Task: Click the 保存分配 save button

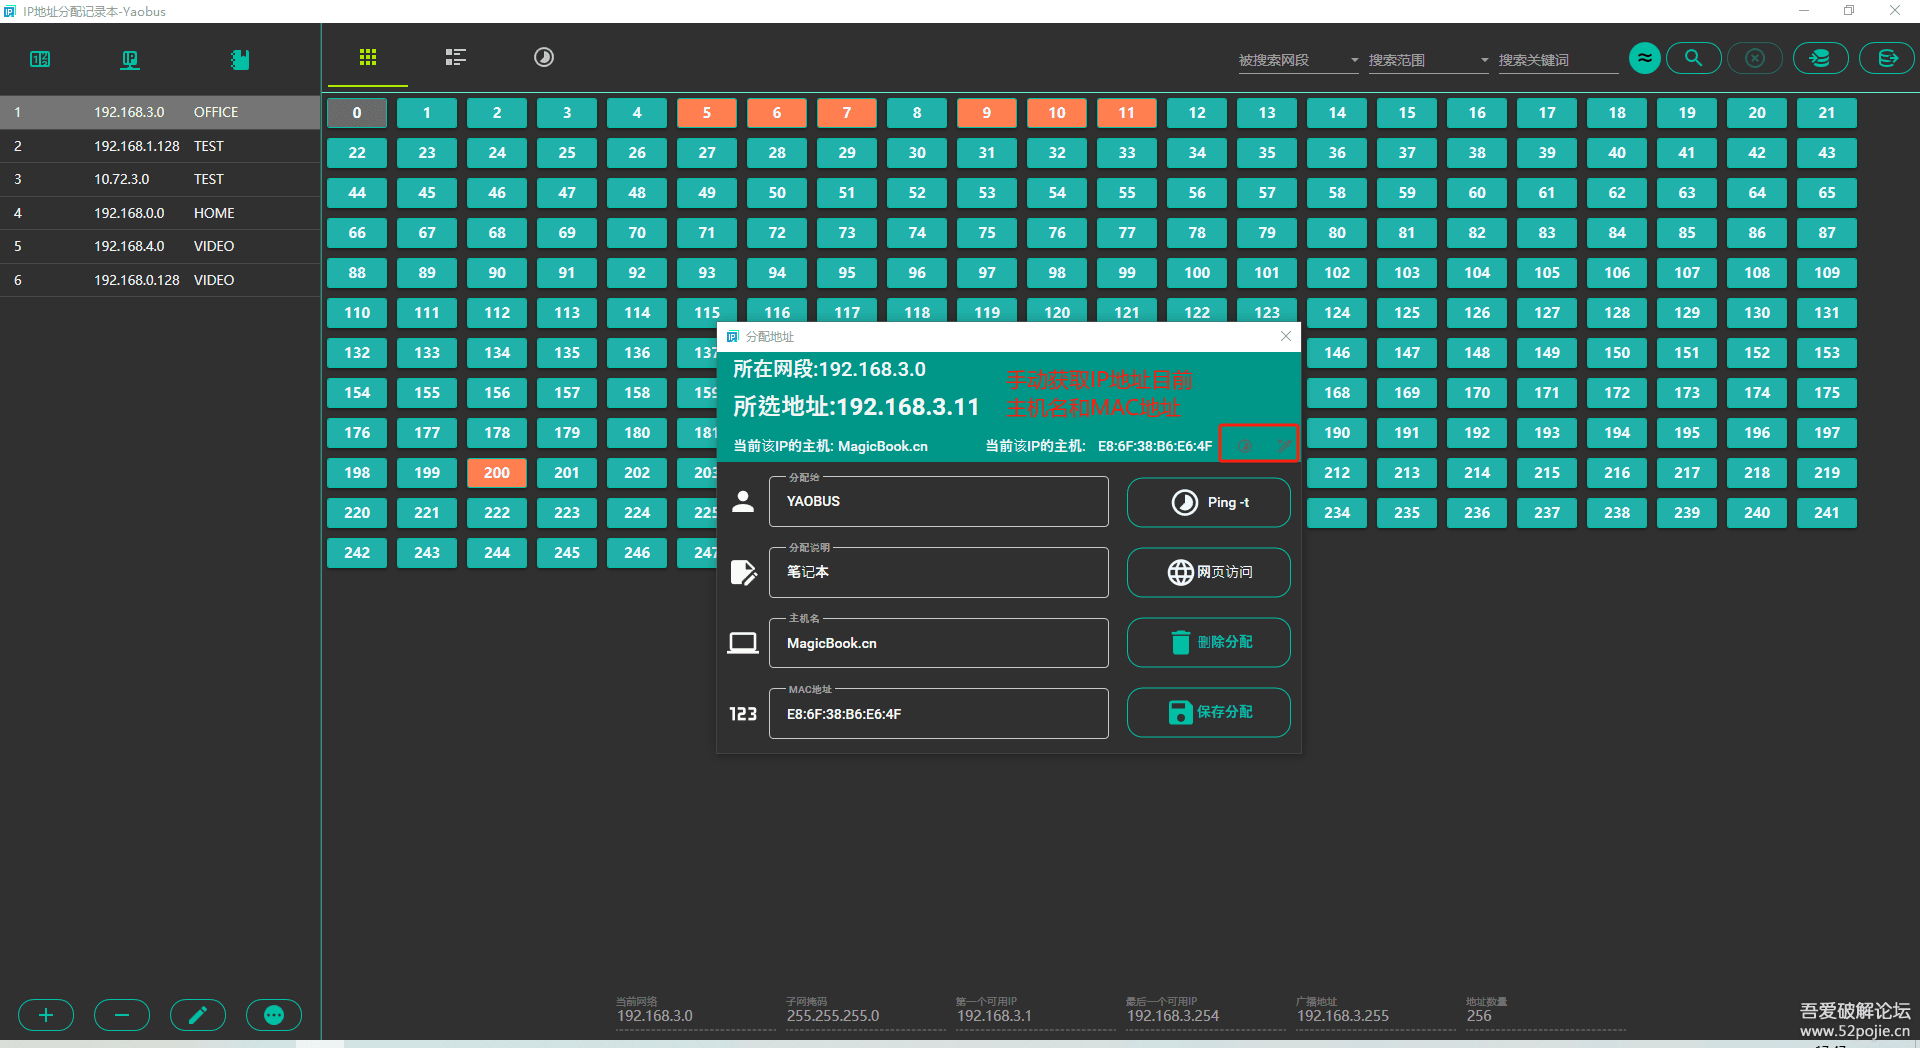Action: tap(1208, 712)
